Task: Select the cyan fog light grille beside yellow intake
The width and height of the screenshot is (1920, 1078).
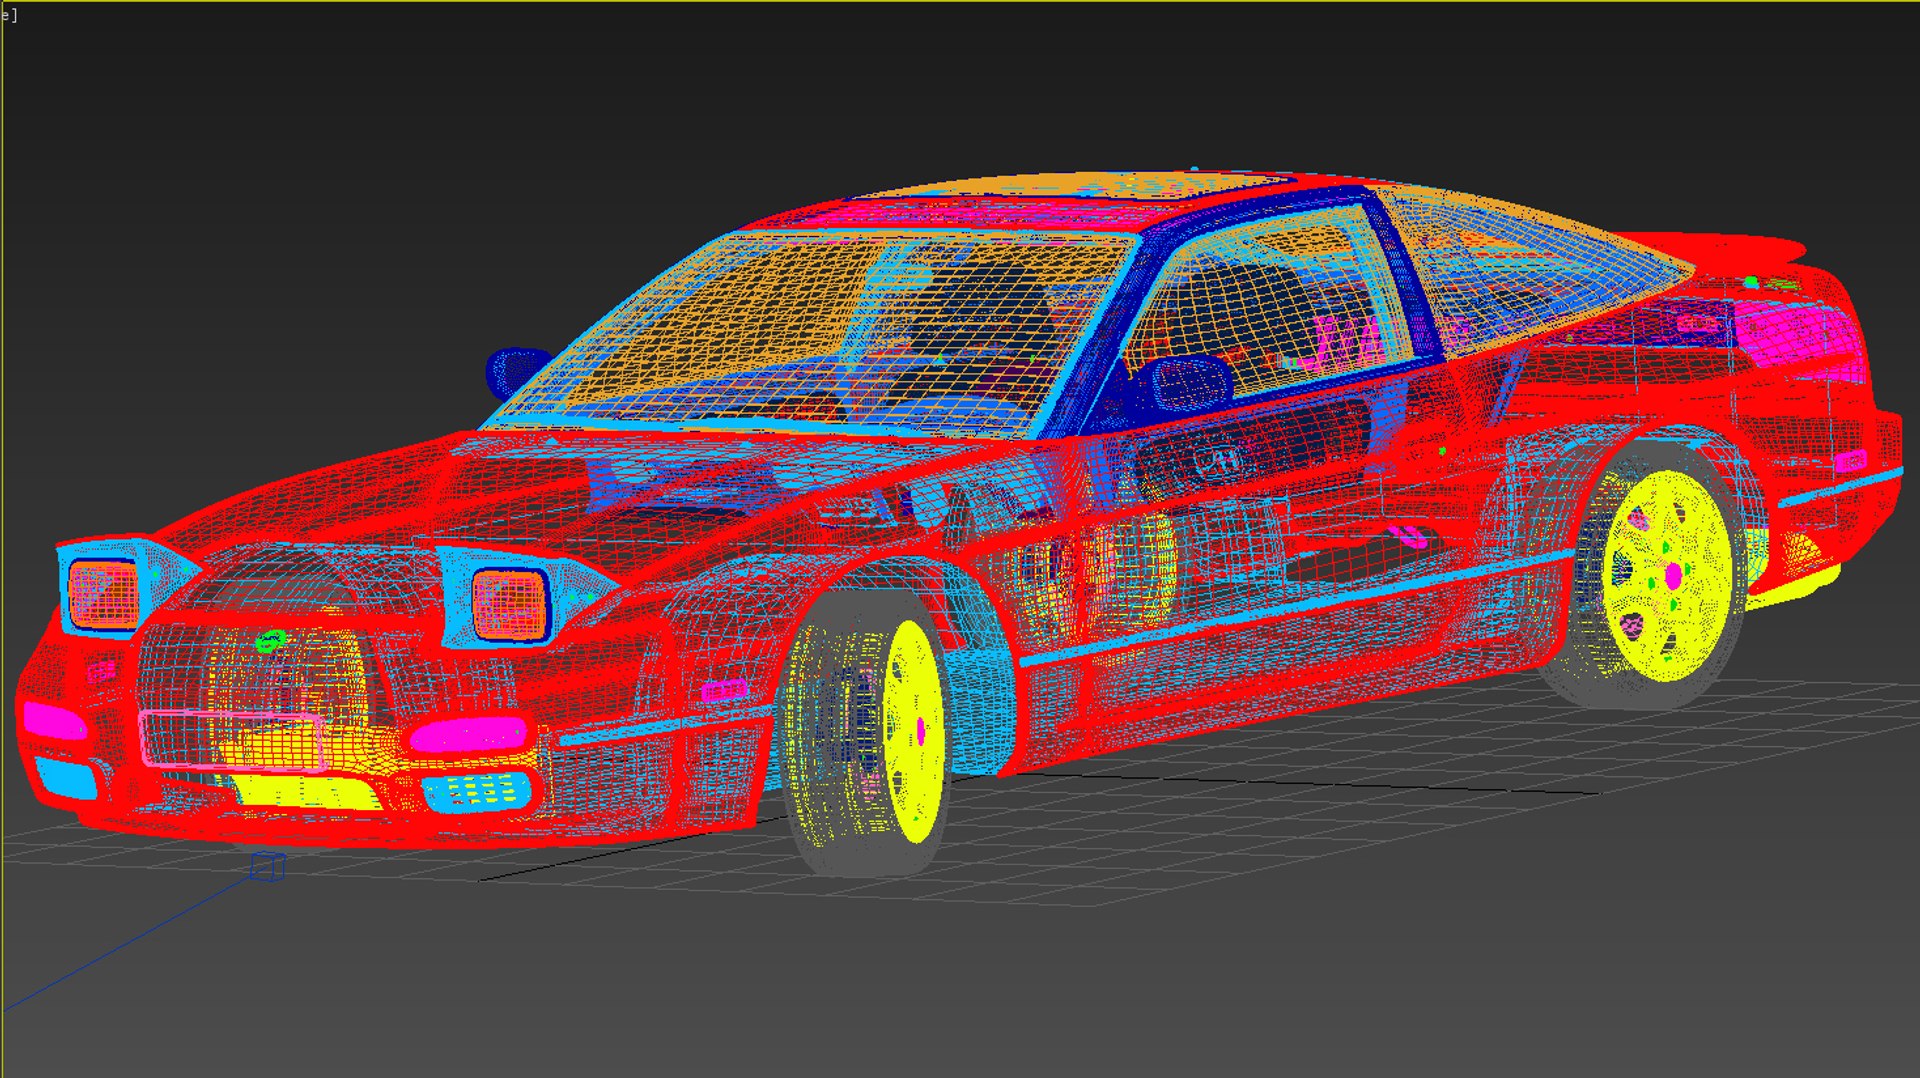Action: [x=477, y=791]
